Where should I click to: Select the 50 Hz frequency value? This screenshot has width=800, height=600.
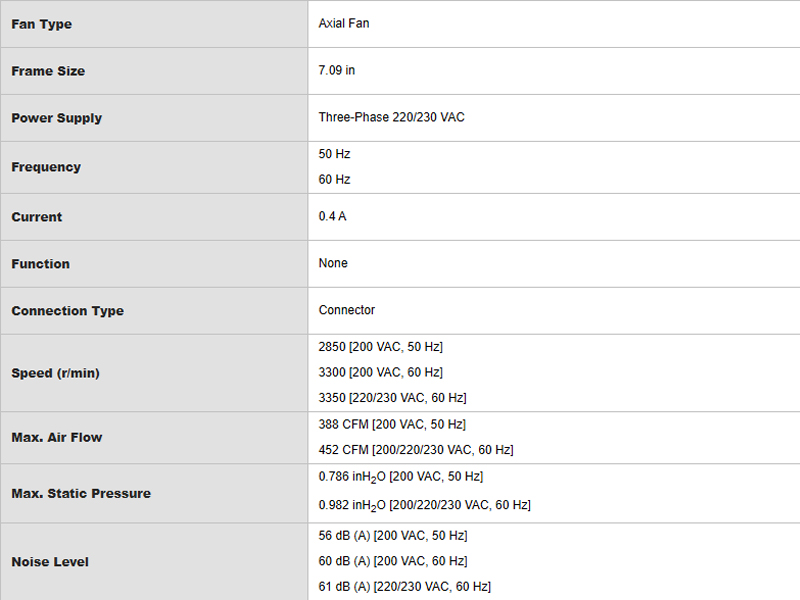click(334, 154)
